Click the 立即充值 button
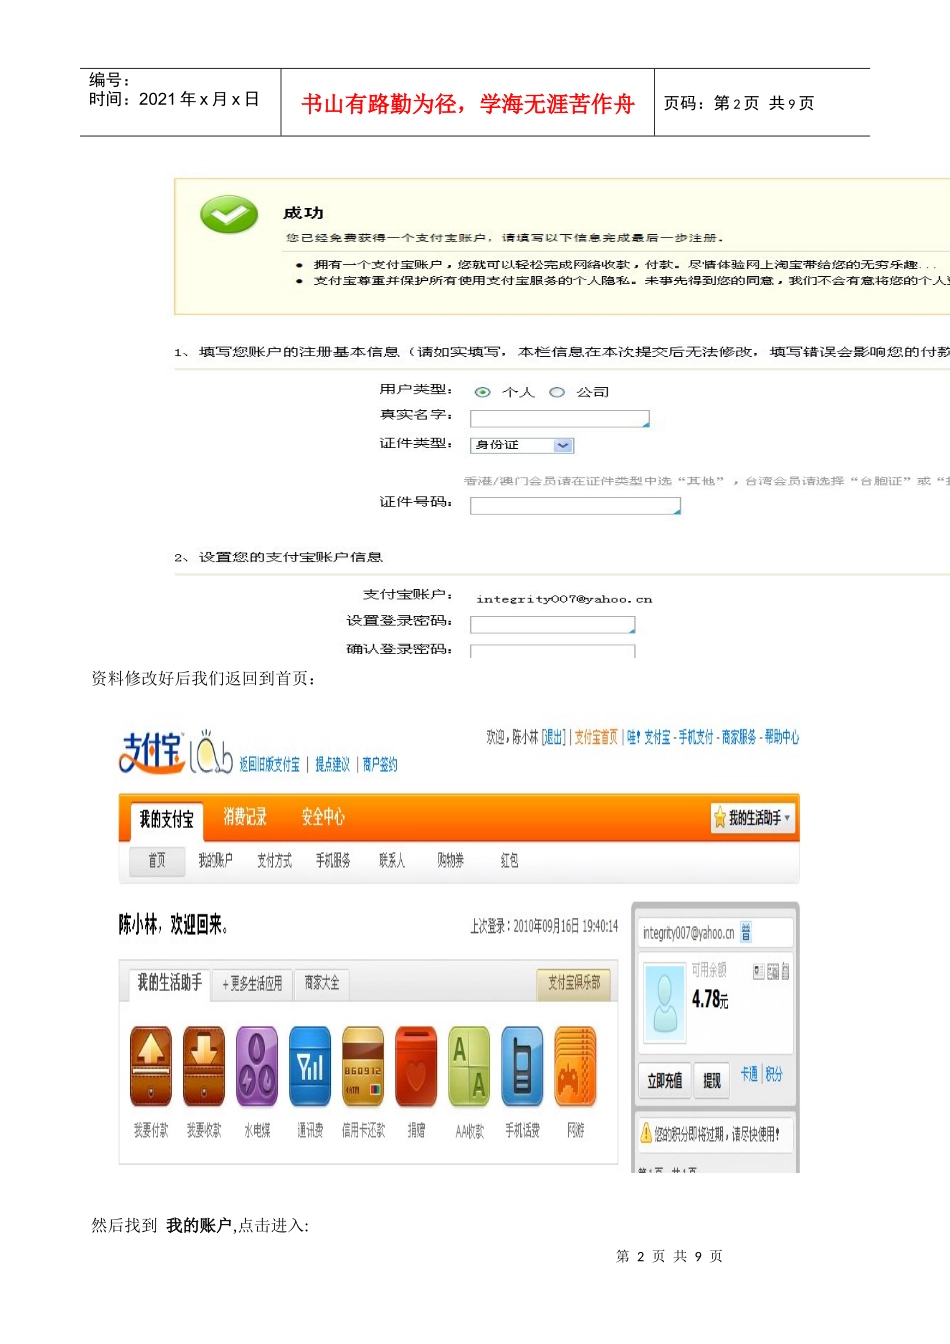Viewport: 950px width, 1344px height. click(664, 1081)
